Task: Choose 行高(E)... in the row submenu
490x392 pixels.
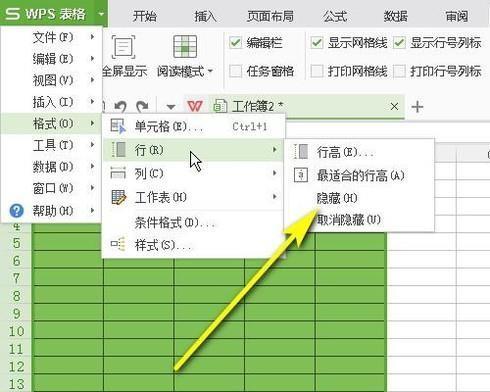Action: [359, 153]
